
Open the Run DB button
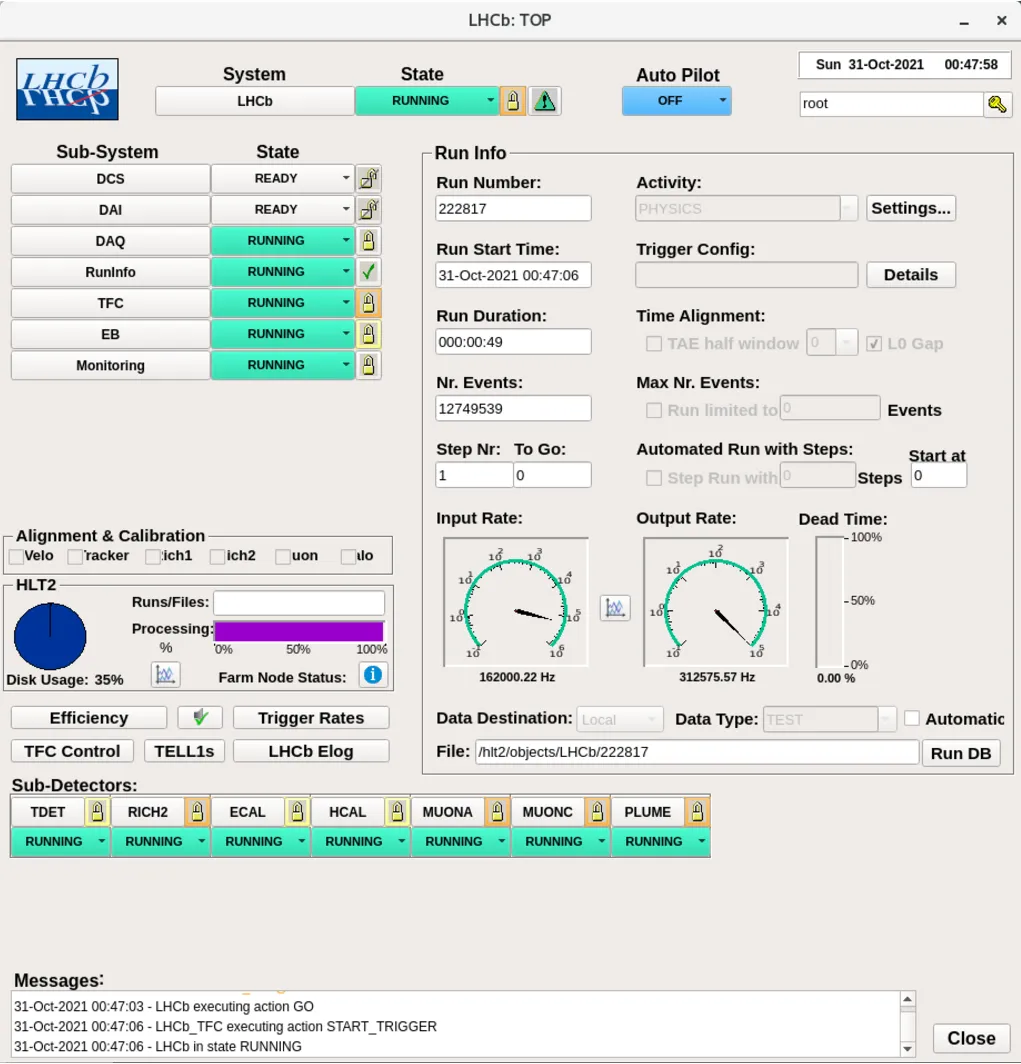click(x=961, y=753)
